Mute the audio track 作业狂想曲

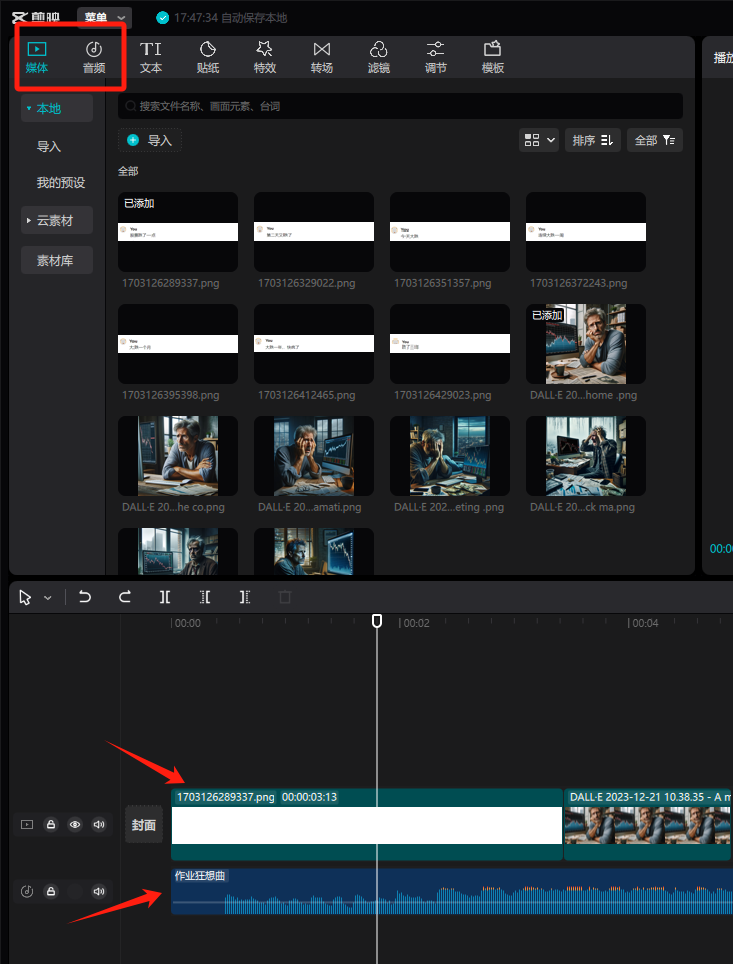point(99,891)
